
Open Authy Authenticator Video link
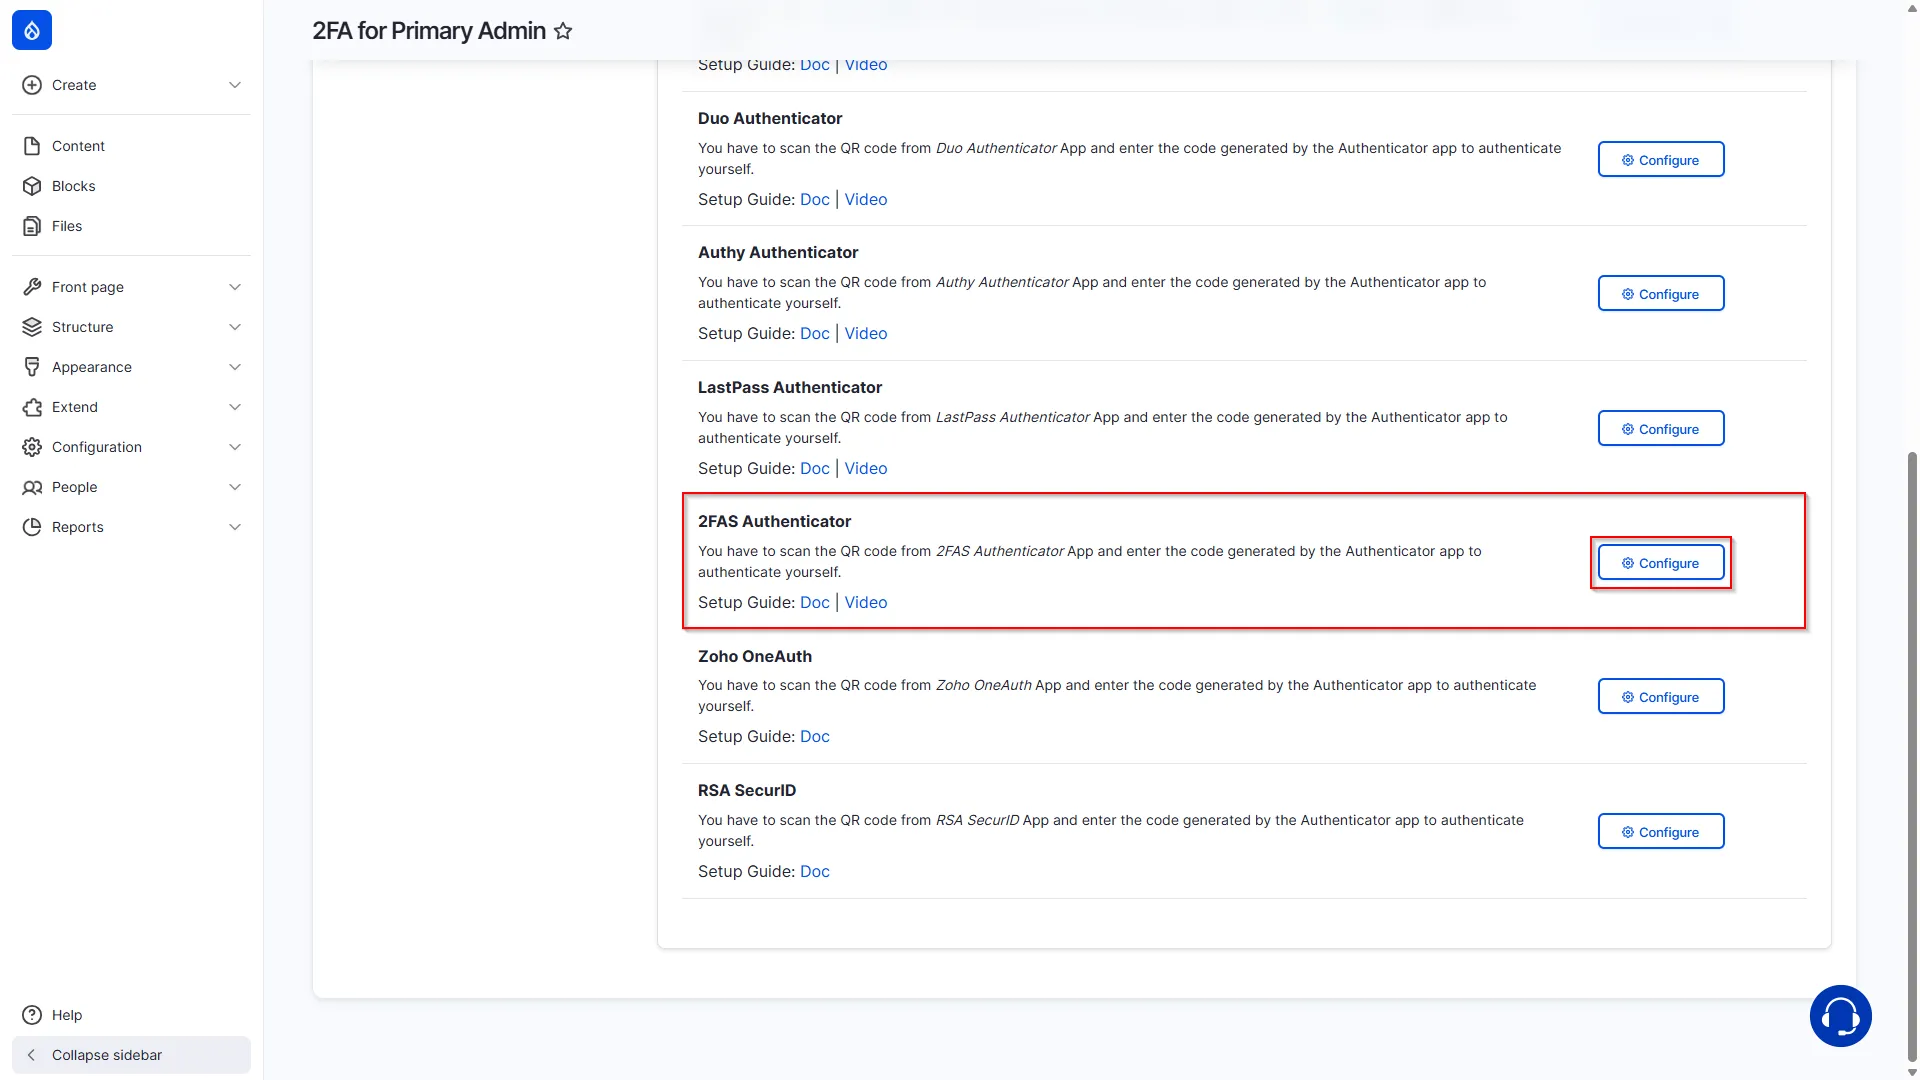(866, 333)
